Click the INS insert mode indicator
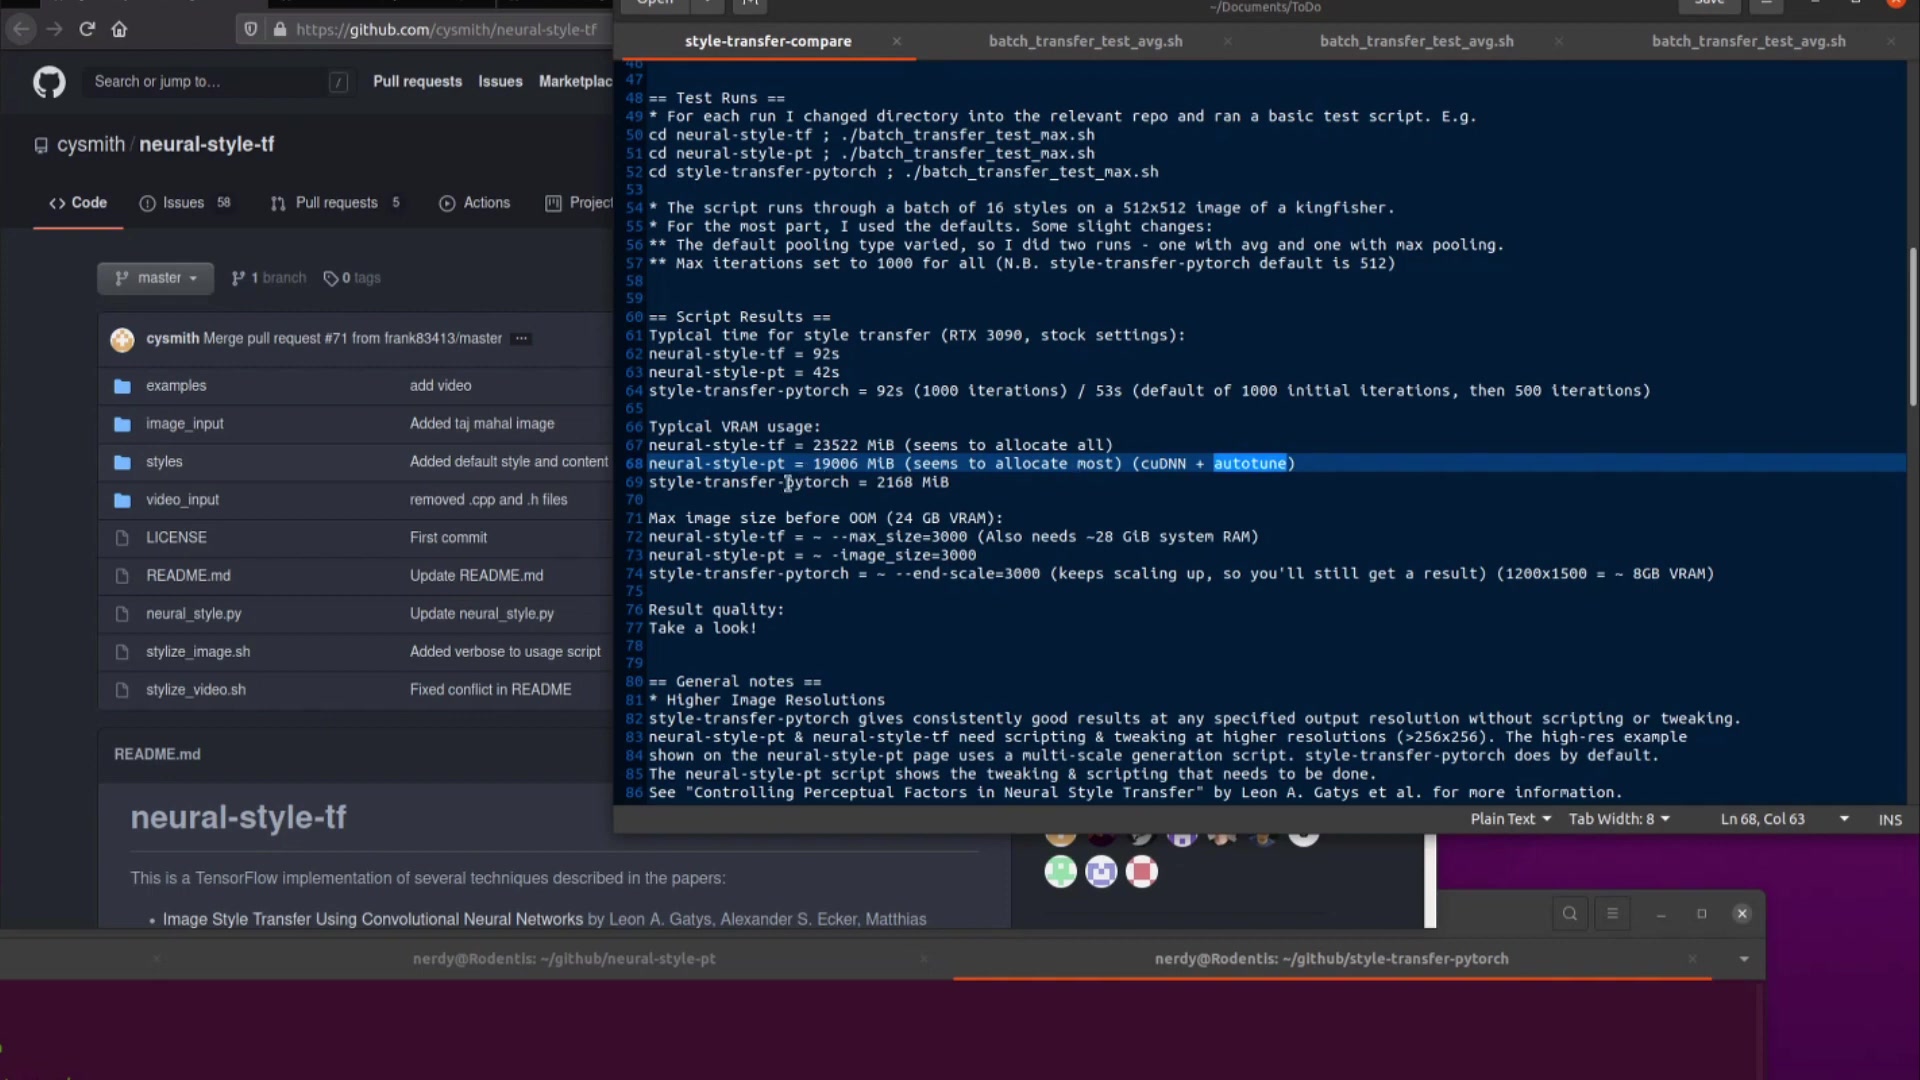1920x1080 pixels. point(1889,819)
